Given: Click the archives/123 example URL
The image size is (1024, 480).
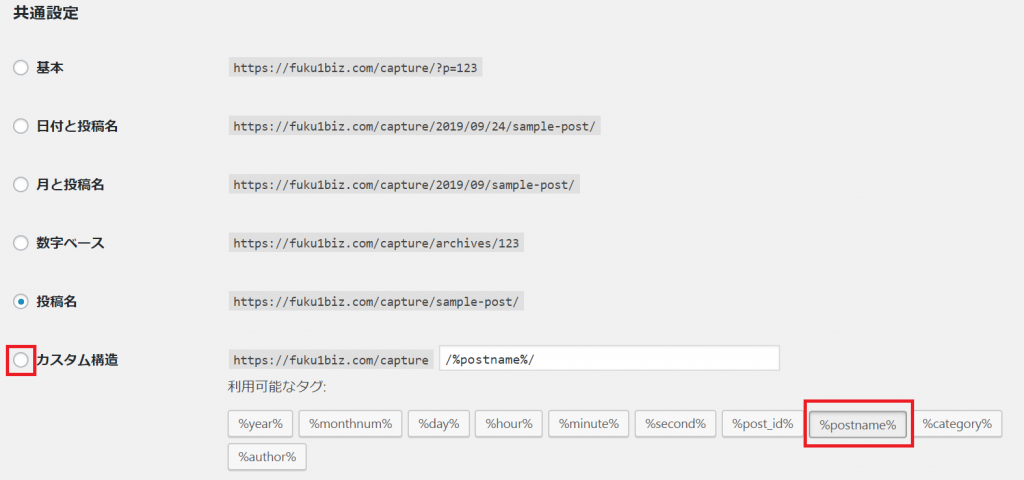Looking at the screenshot, I should [x=376, y=244].
